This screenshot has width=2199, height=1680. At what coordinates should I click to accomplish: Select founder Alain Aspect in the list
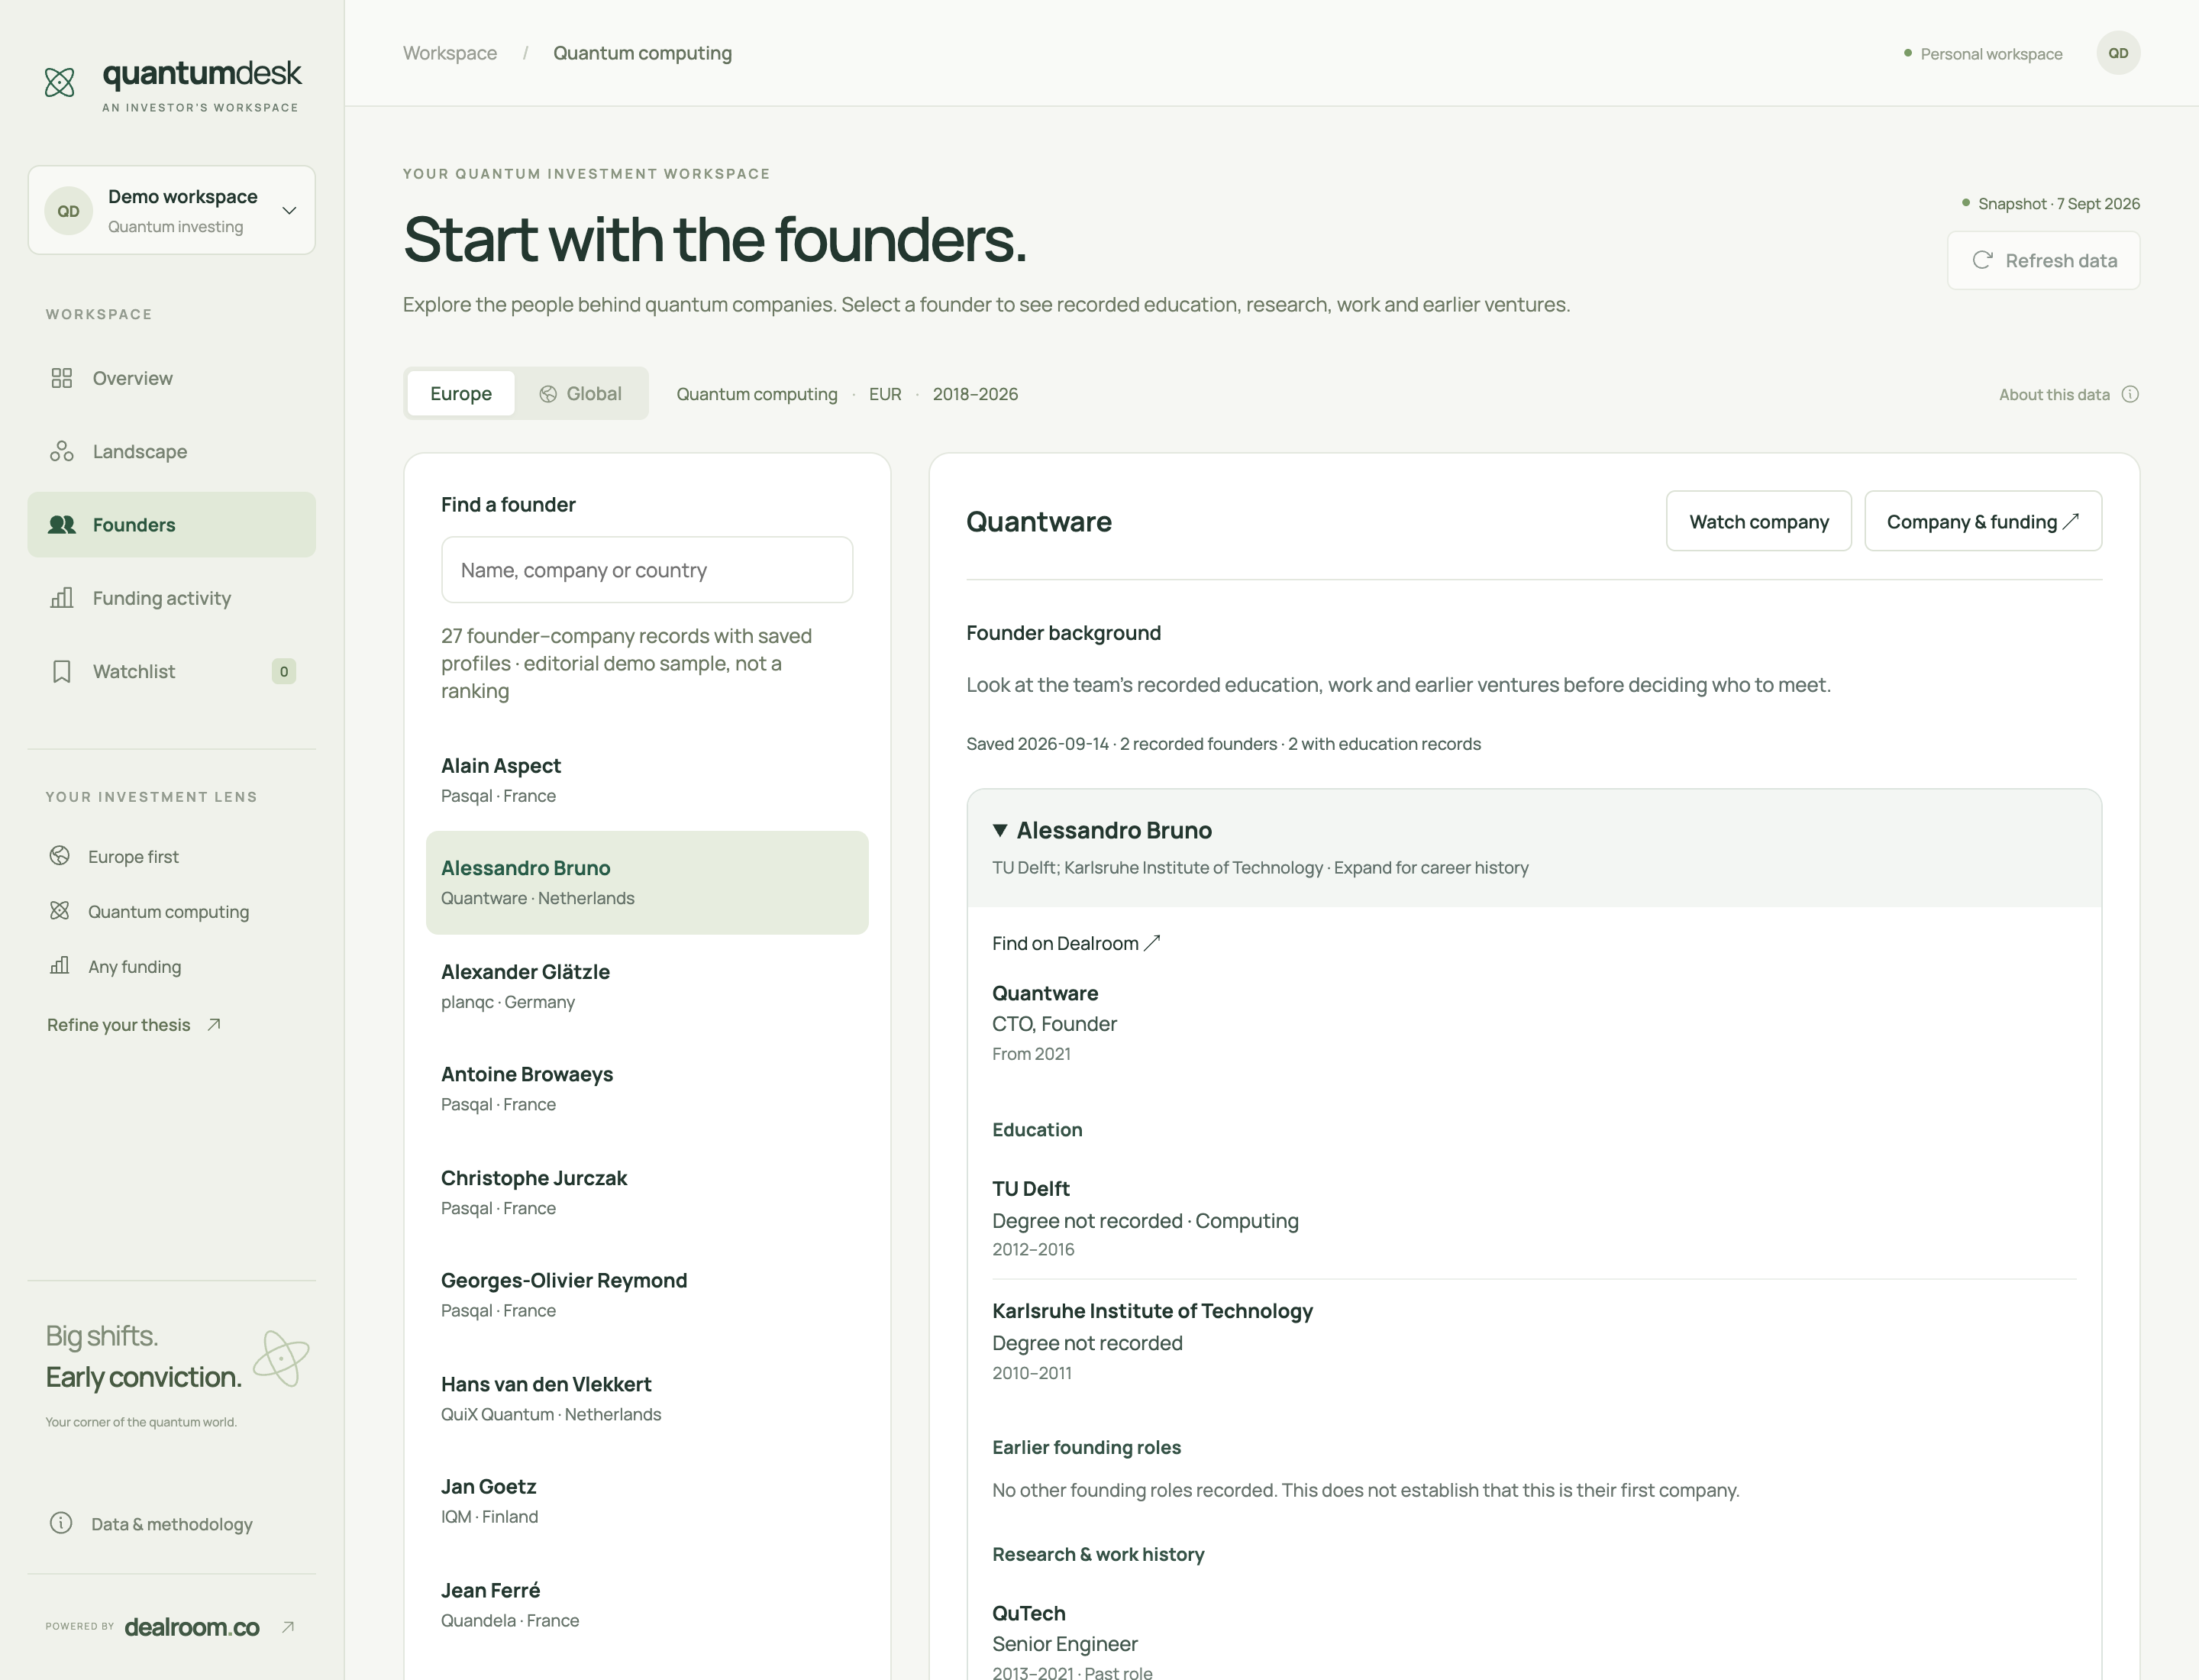(647, 780)
